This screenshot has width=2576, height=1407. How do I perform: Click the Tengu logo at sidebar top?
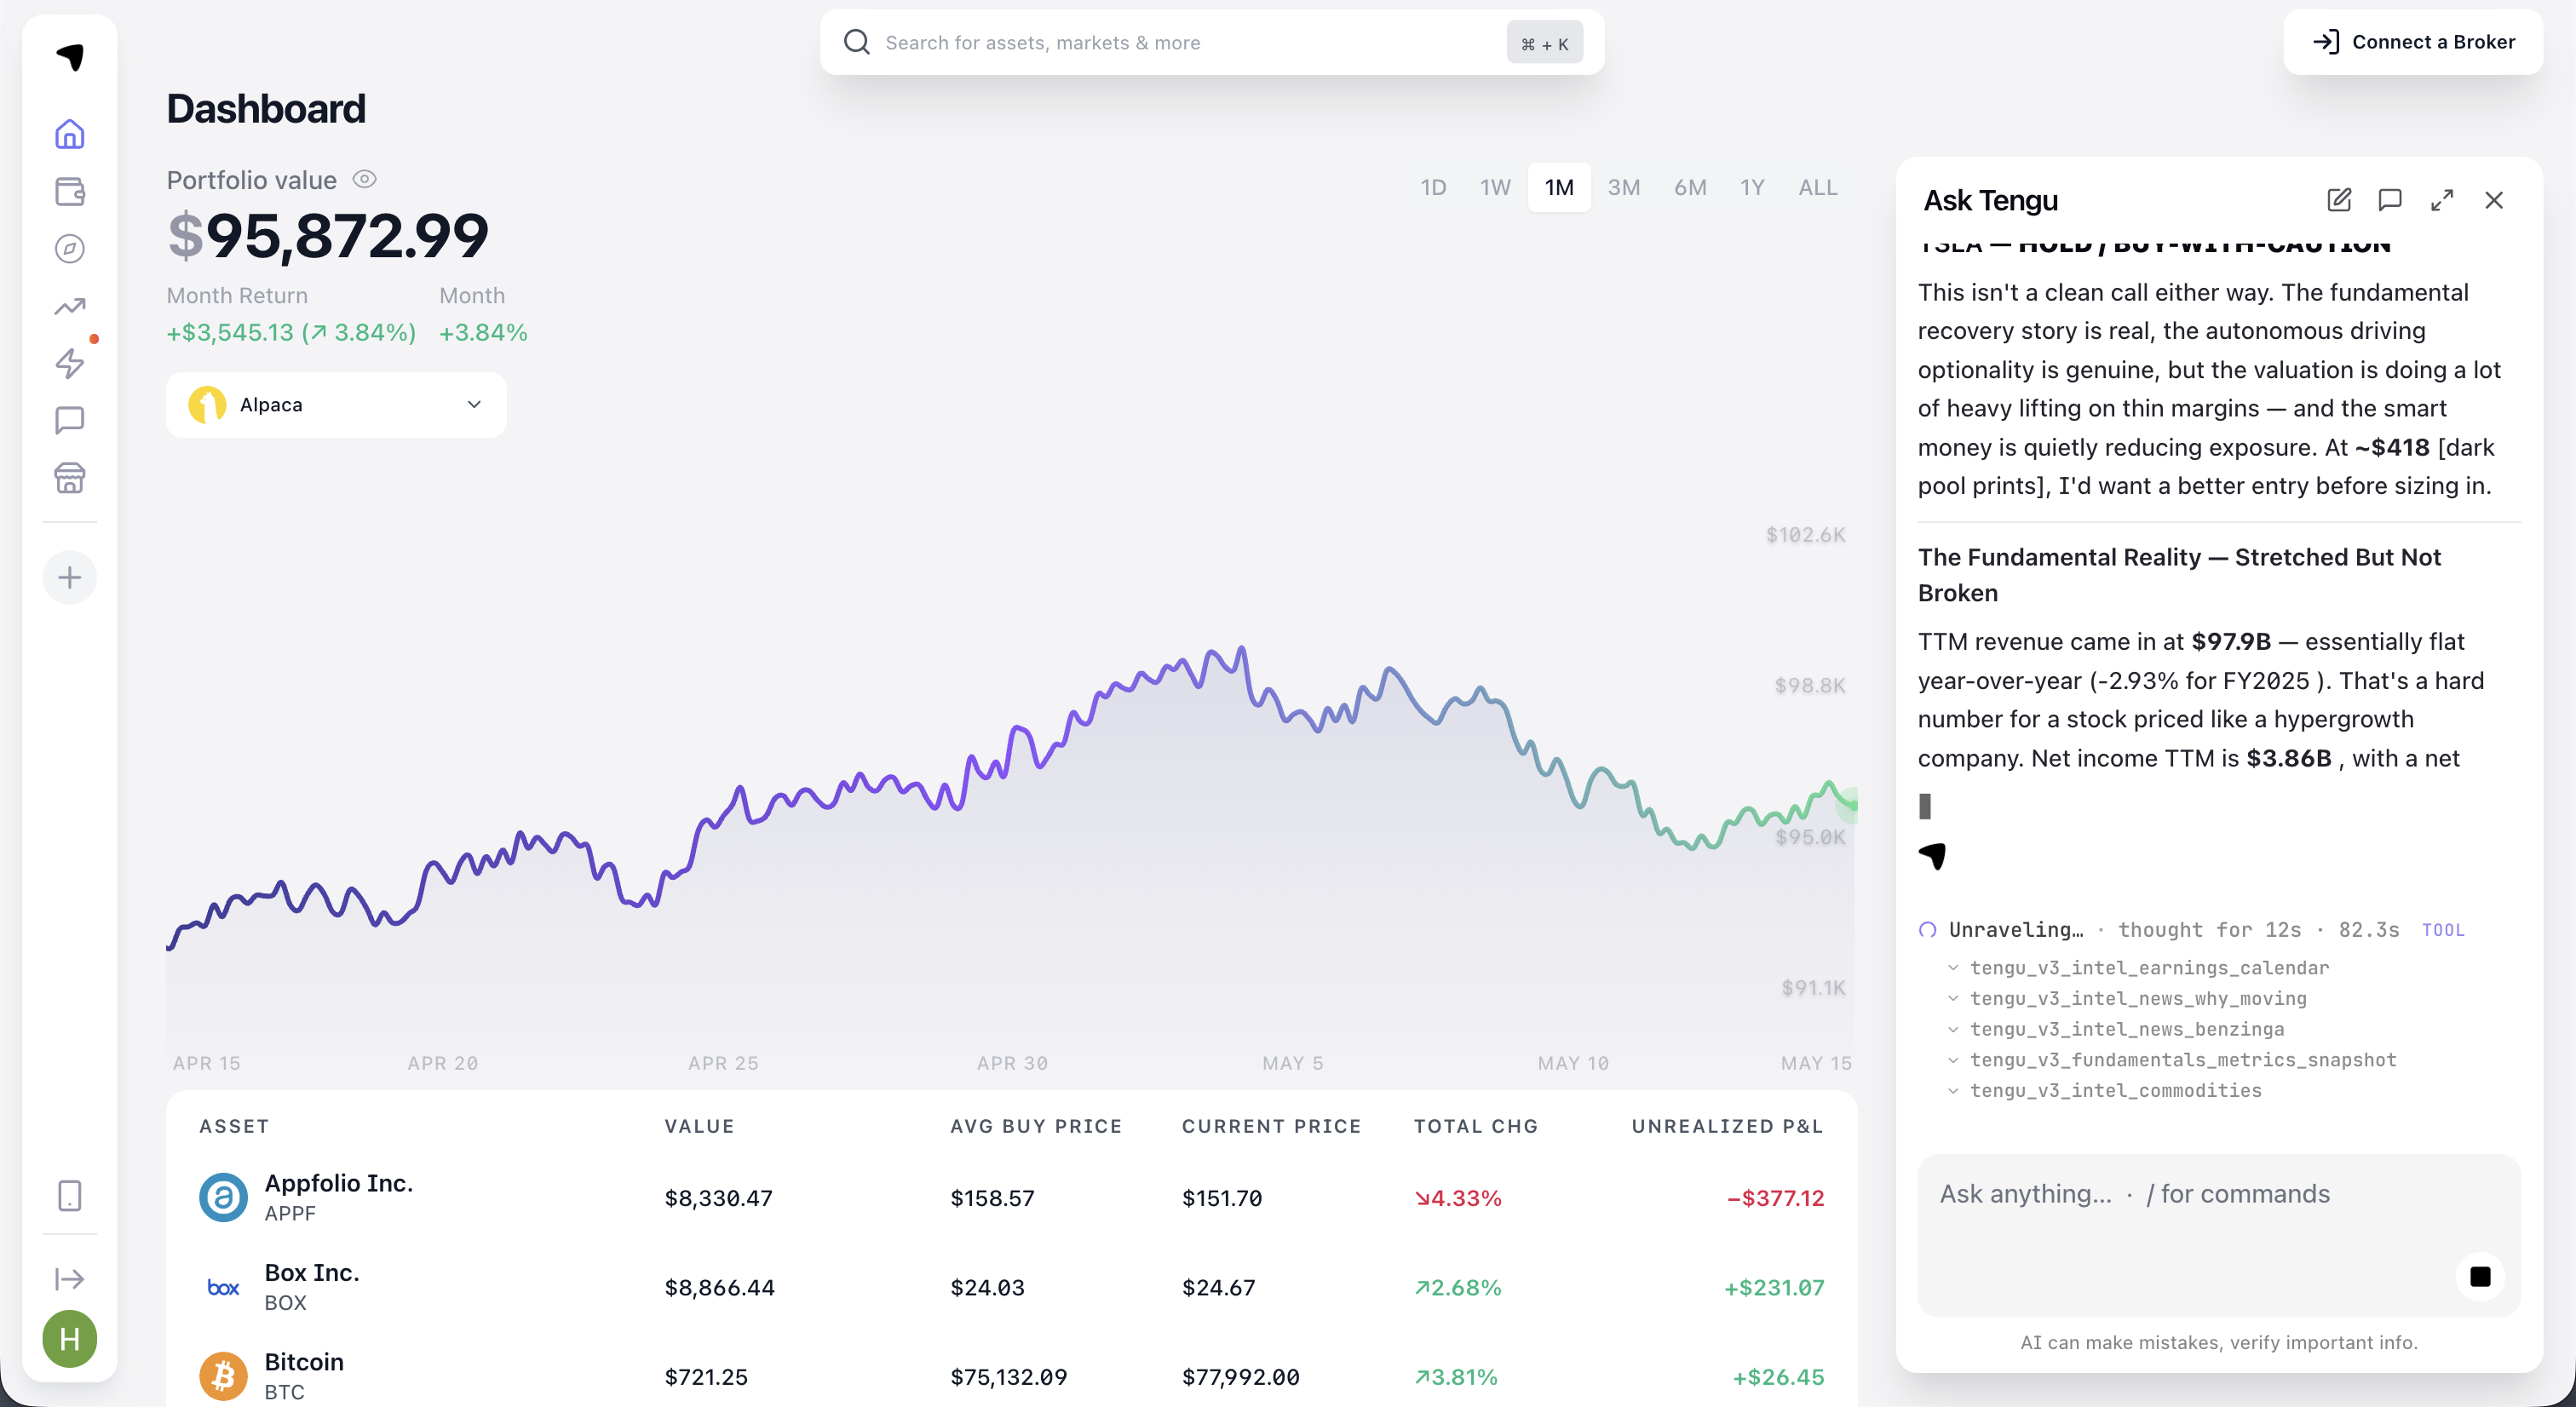pos(70,58)
